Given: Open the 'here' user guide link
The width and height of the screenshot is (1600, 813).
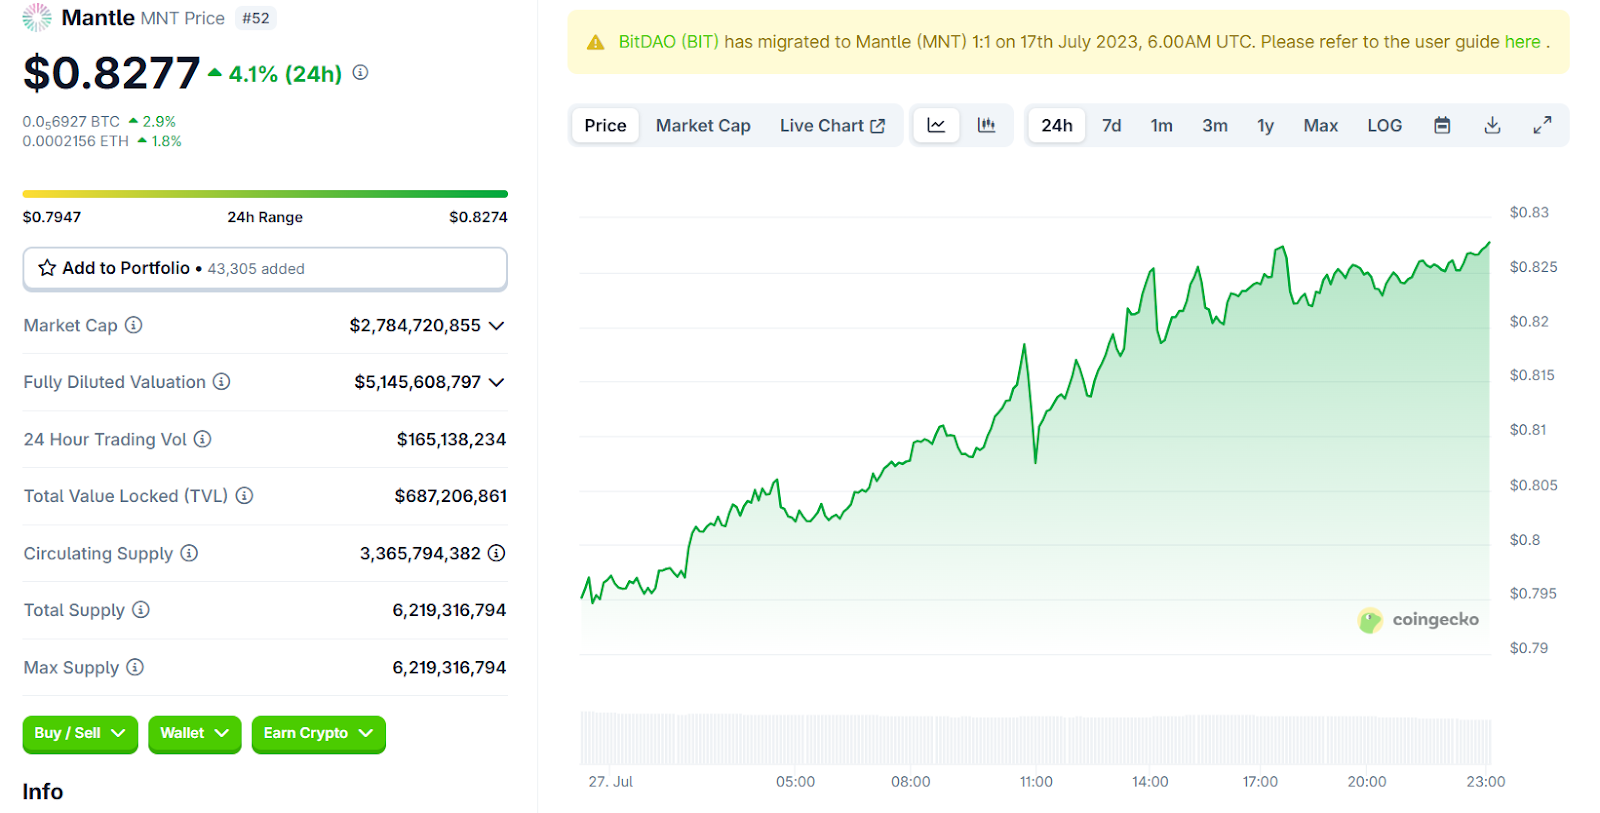Looking at the screenshot, I should (1522, 42).
